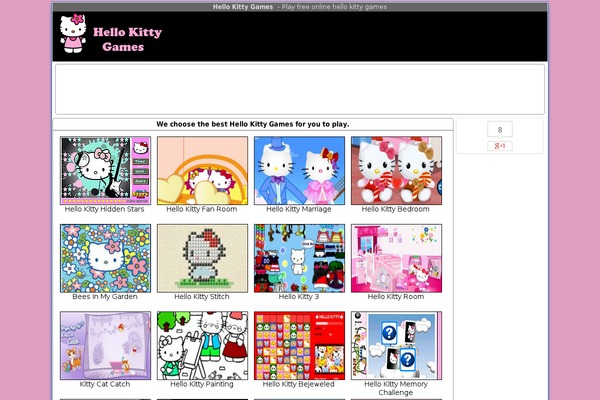Click the Hello Kitty Fan Room text link
600x400 pixels.
(202, 209)
